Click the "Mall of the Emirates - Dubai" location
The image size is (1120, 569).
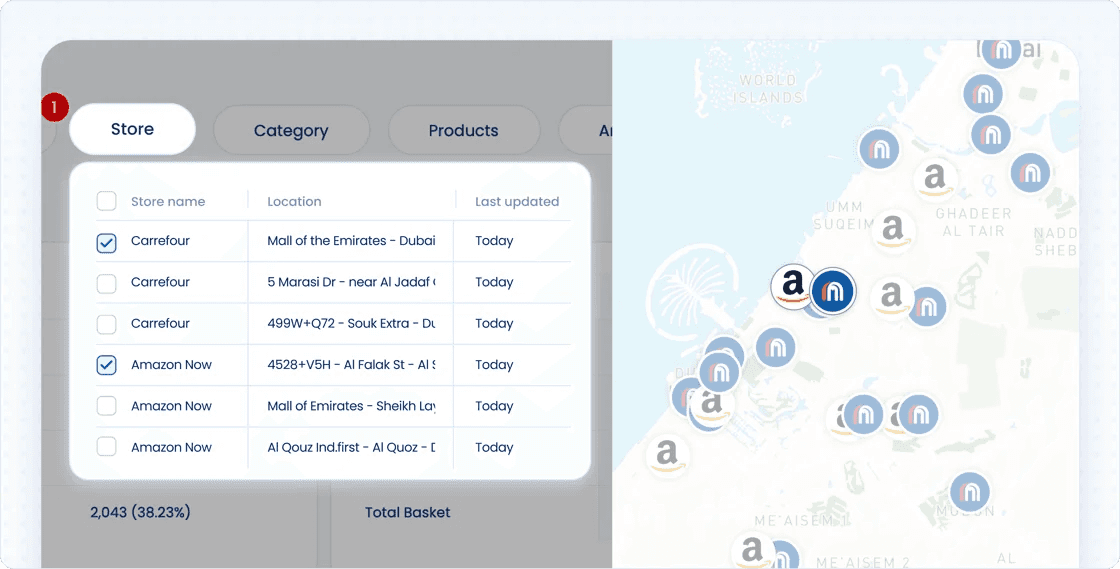coord(351,241)
